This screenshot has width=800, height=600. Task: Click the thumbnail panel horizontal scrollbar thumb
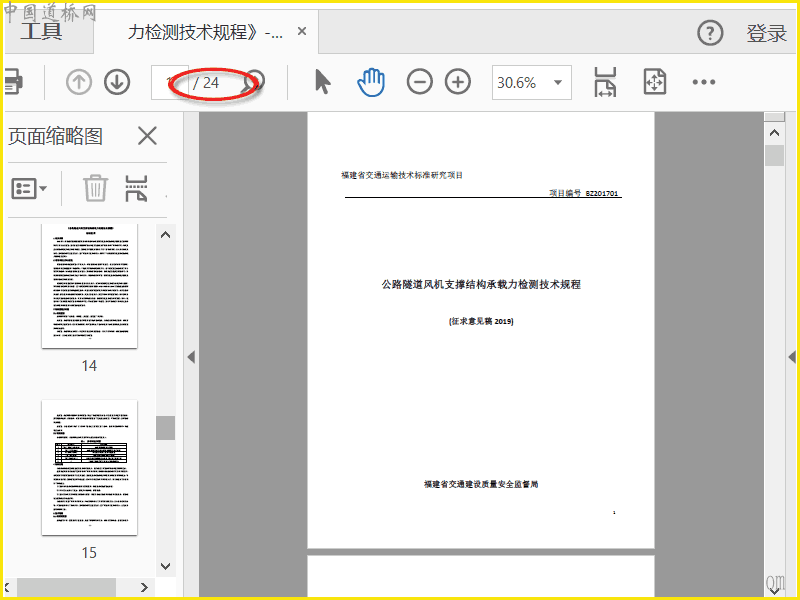(67, 587)
